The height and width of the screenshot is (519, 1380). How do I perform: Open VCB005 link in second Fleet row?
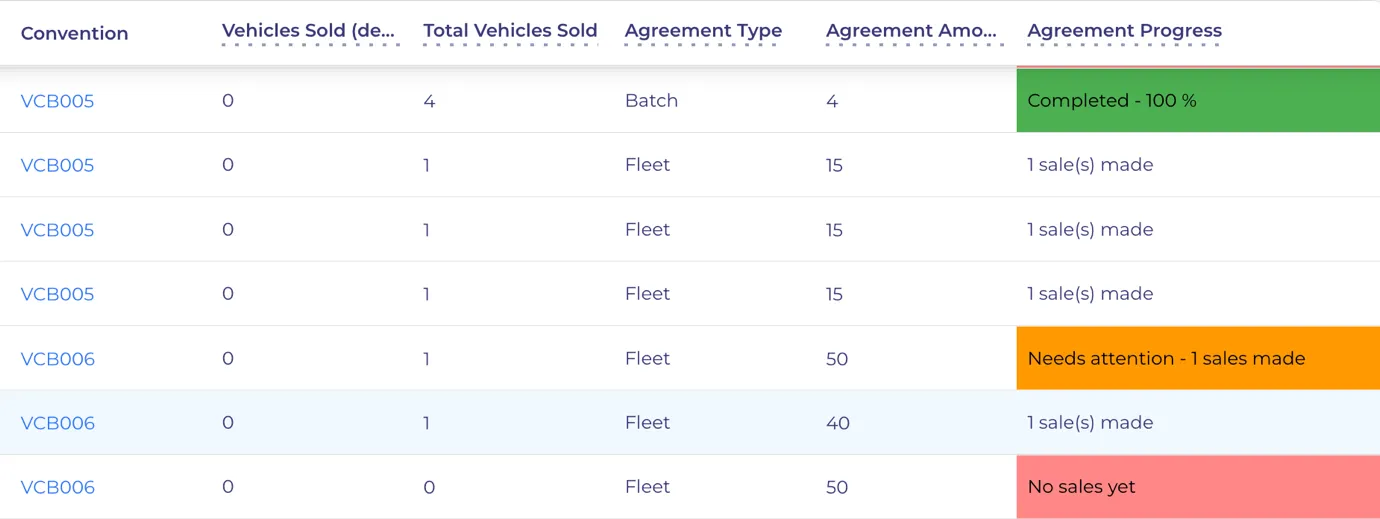(57, 230)
